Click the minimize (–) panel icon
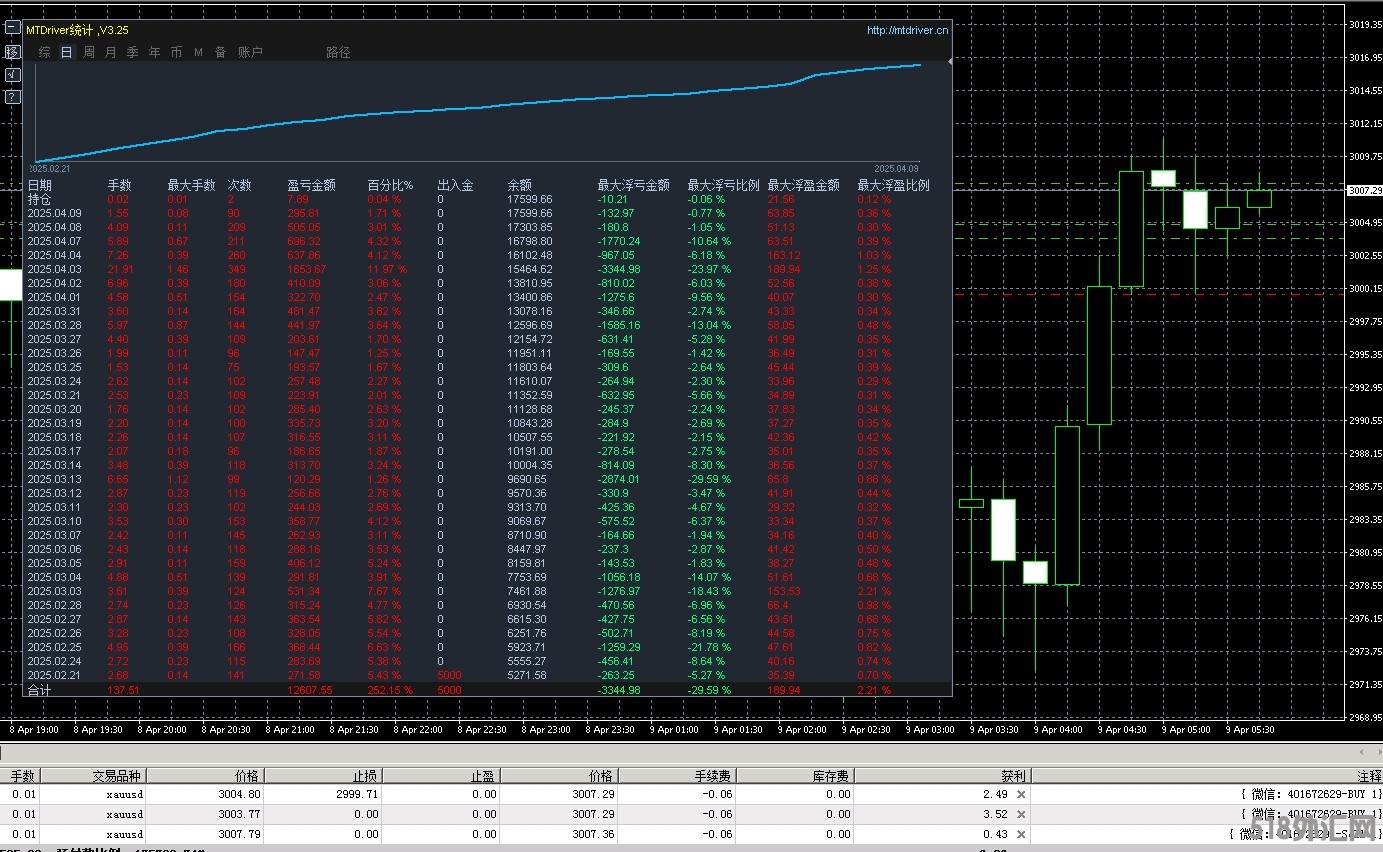This screenshot has width=1383, height=852. click(12, 28)
